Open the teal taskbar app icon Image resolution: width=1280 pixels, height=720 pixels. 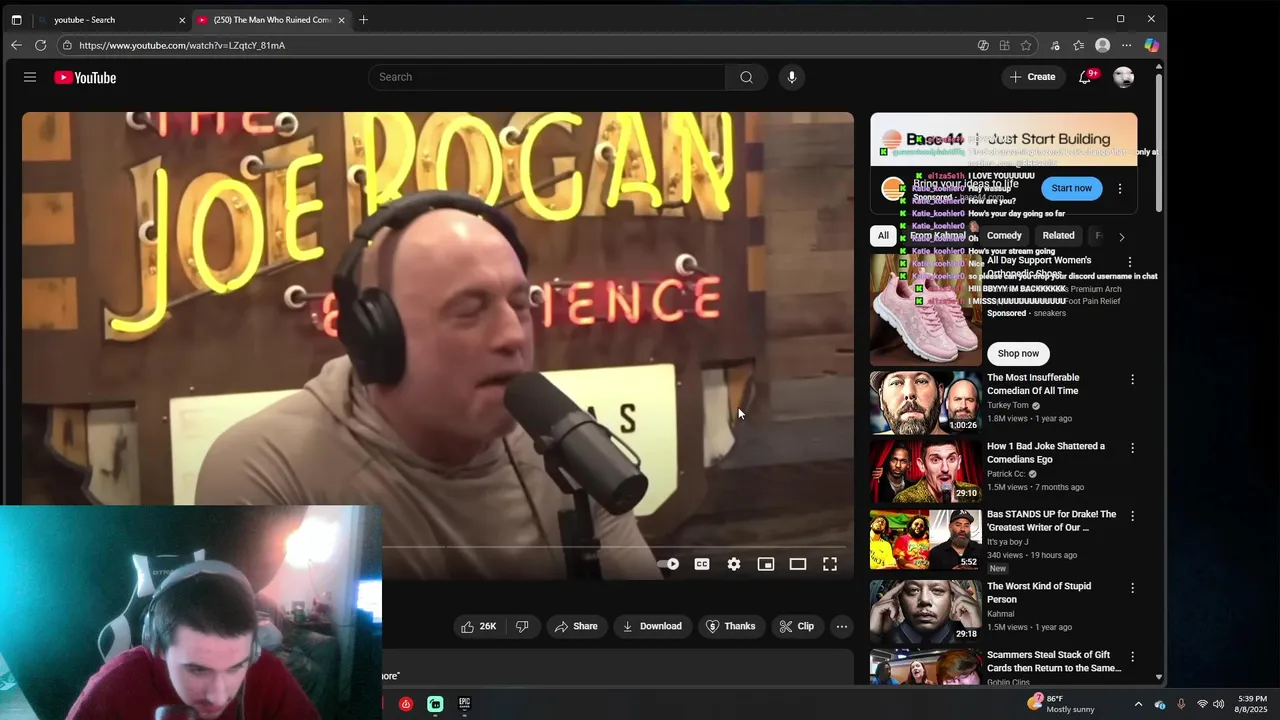[x=435, y=704]
